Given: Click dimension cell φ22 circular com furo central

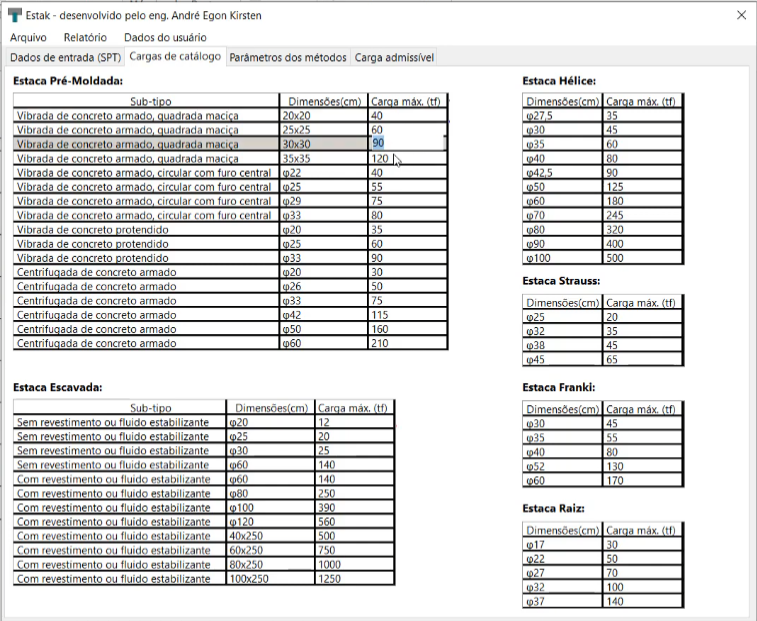Looking at the screenshot, I should coord(323,172).
